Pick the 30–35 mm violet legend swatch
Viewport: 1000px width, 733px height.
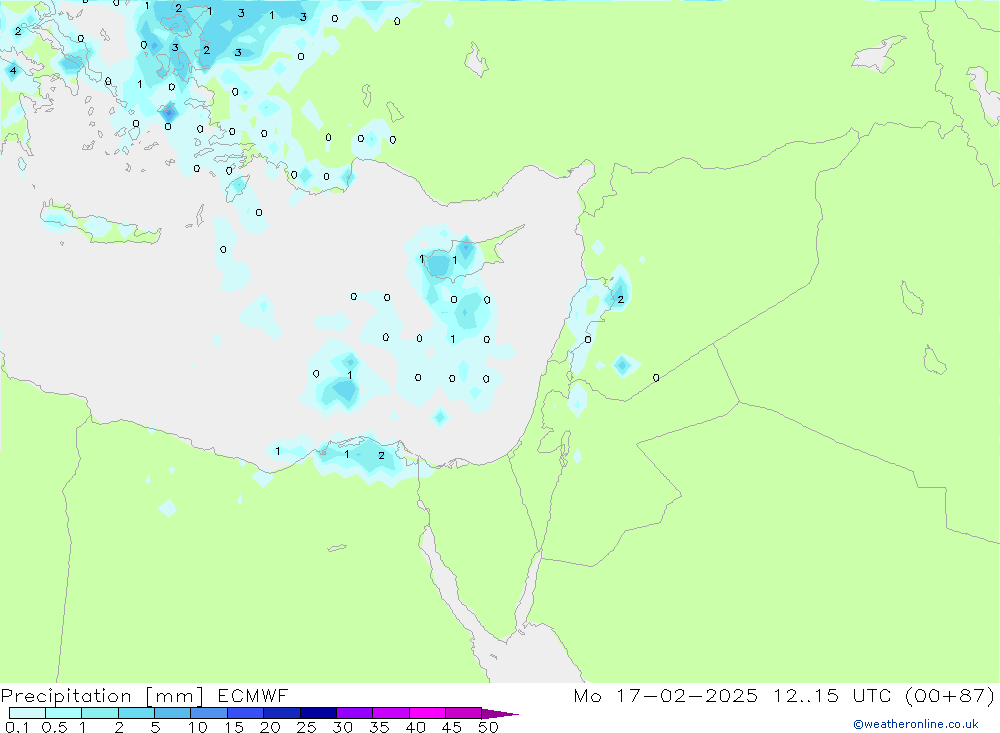[354, 713]
